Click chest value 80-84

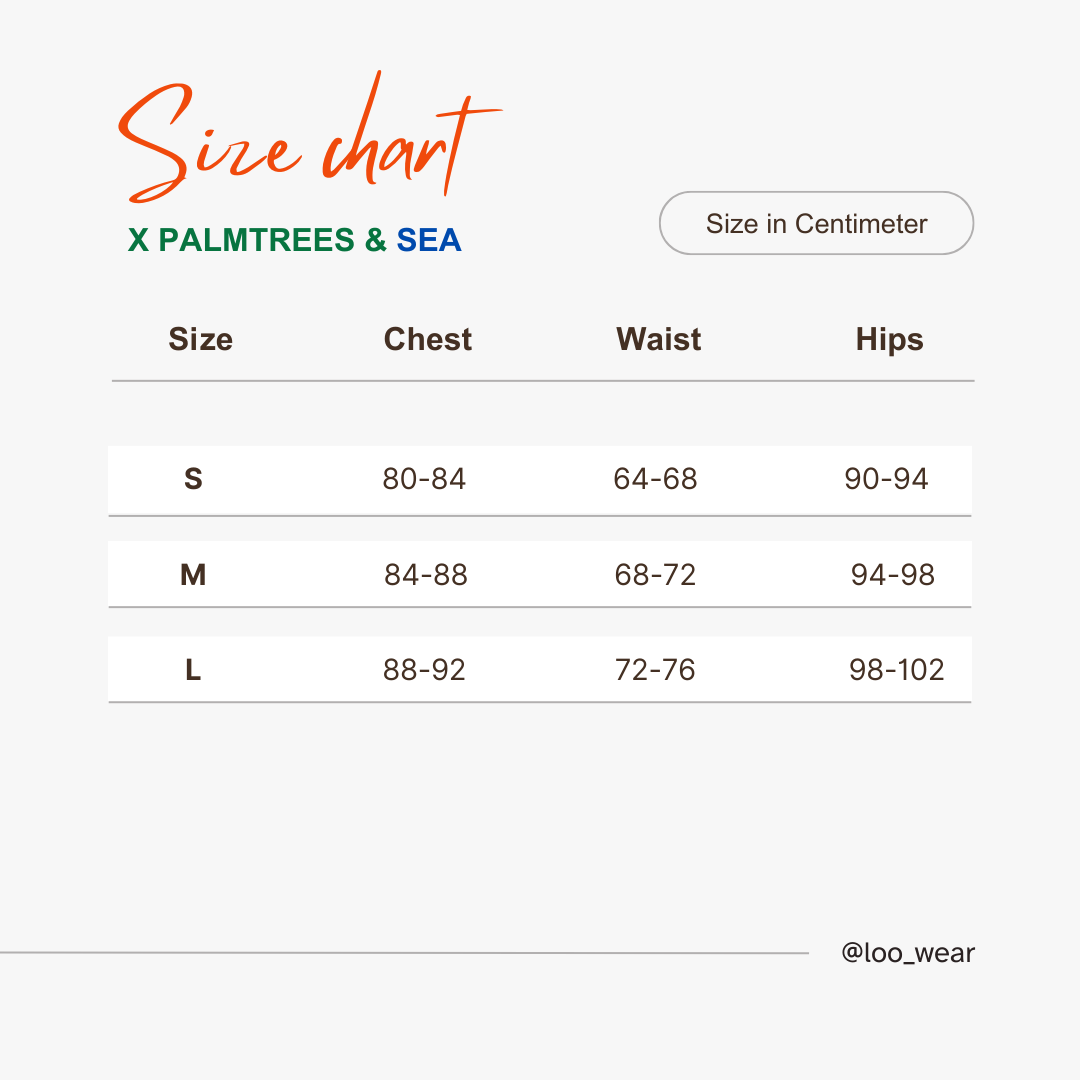tap(424, 479)
